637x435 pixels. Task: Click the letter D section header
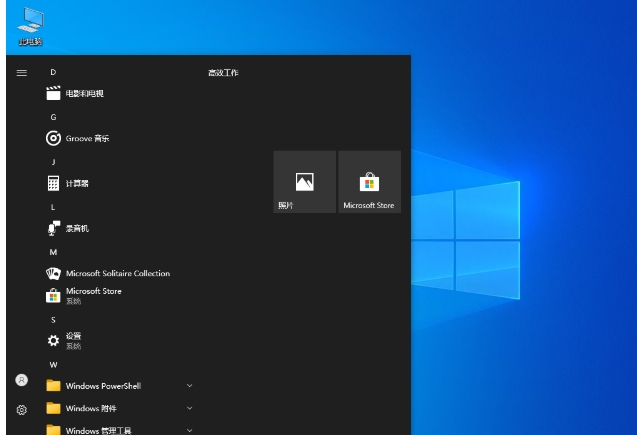click(x=54, y=73)
